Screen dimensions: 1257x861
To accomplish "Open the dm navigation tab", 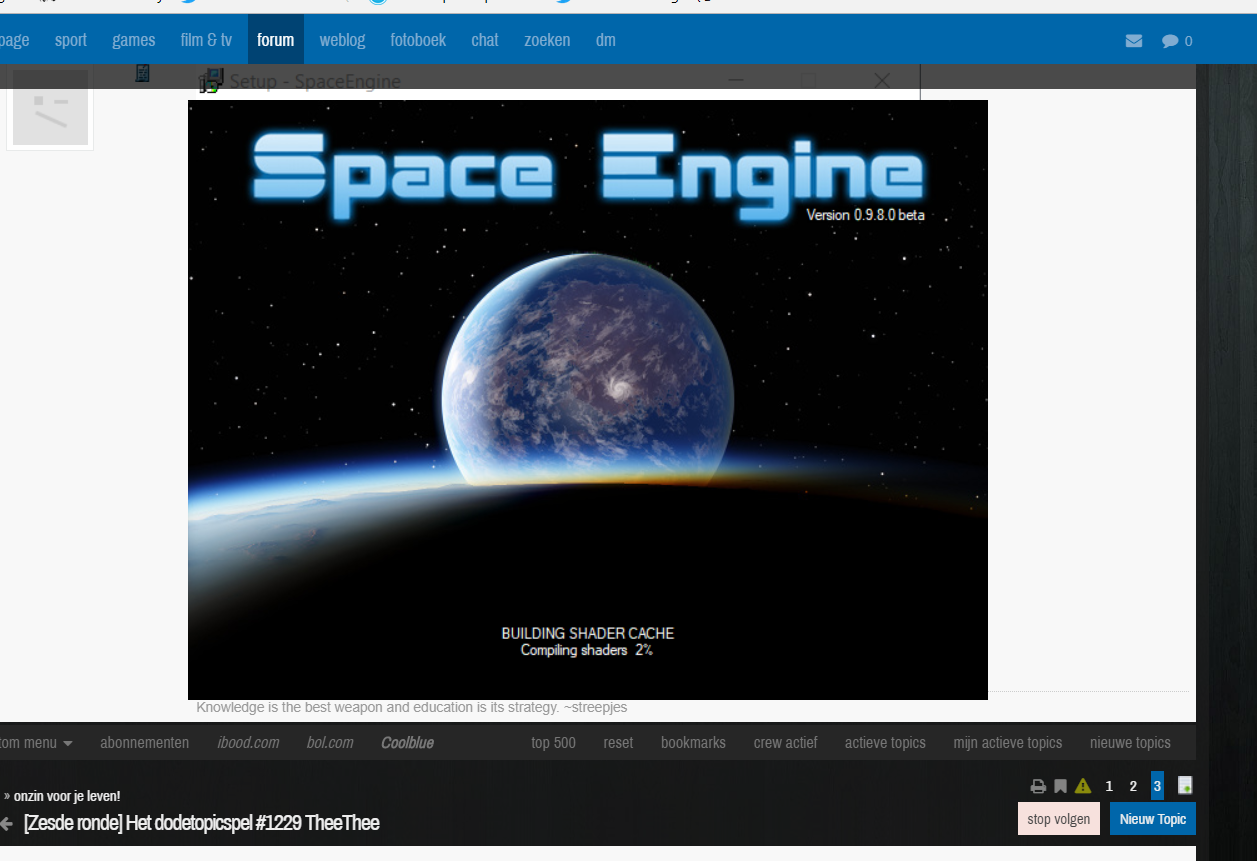I will pyautogui.click(x=606, y=40).
